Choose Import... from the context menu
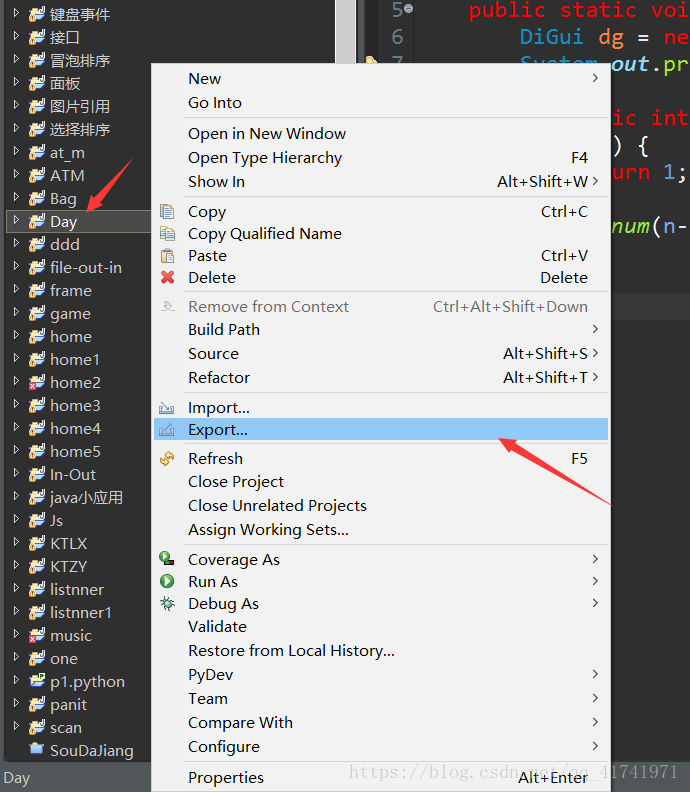690x792 pixels. tap(381, 408)
